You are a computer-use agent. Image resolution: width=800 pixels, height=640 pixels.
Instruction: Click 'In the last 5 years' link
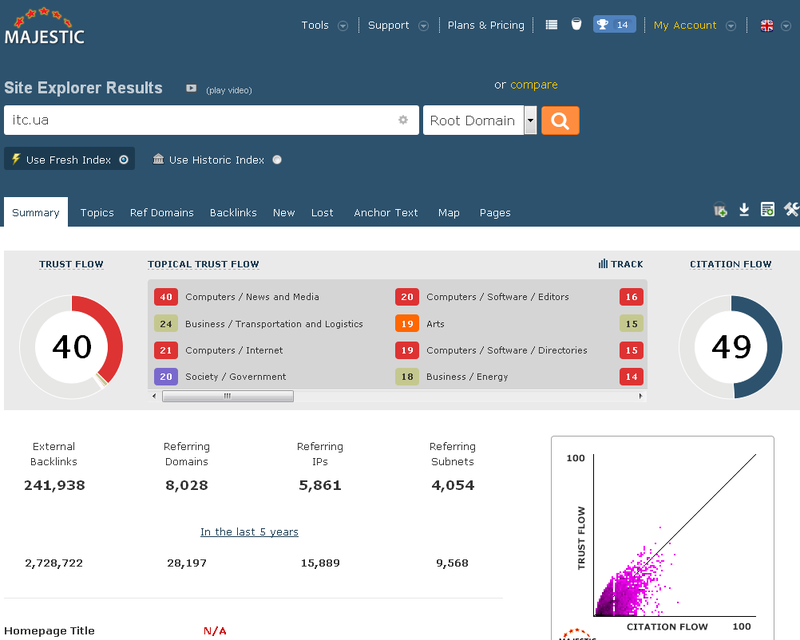[x=249, y=532]
